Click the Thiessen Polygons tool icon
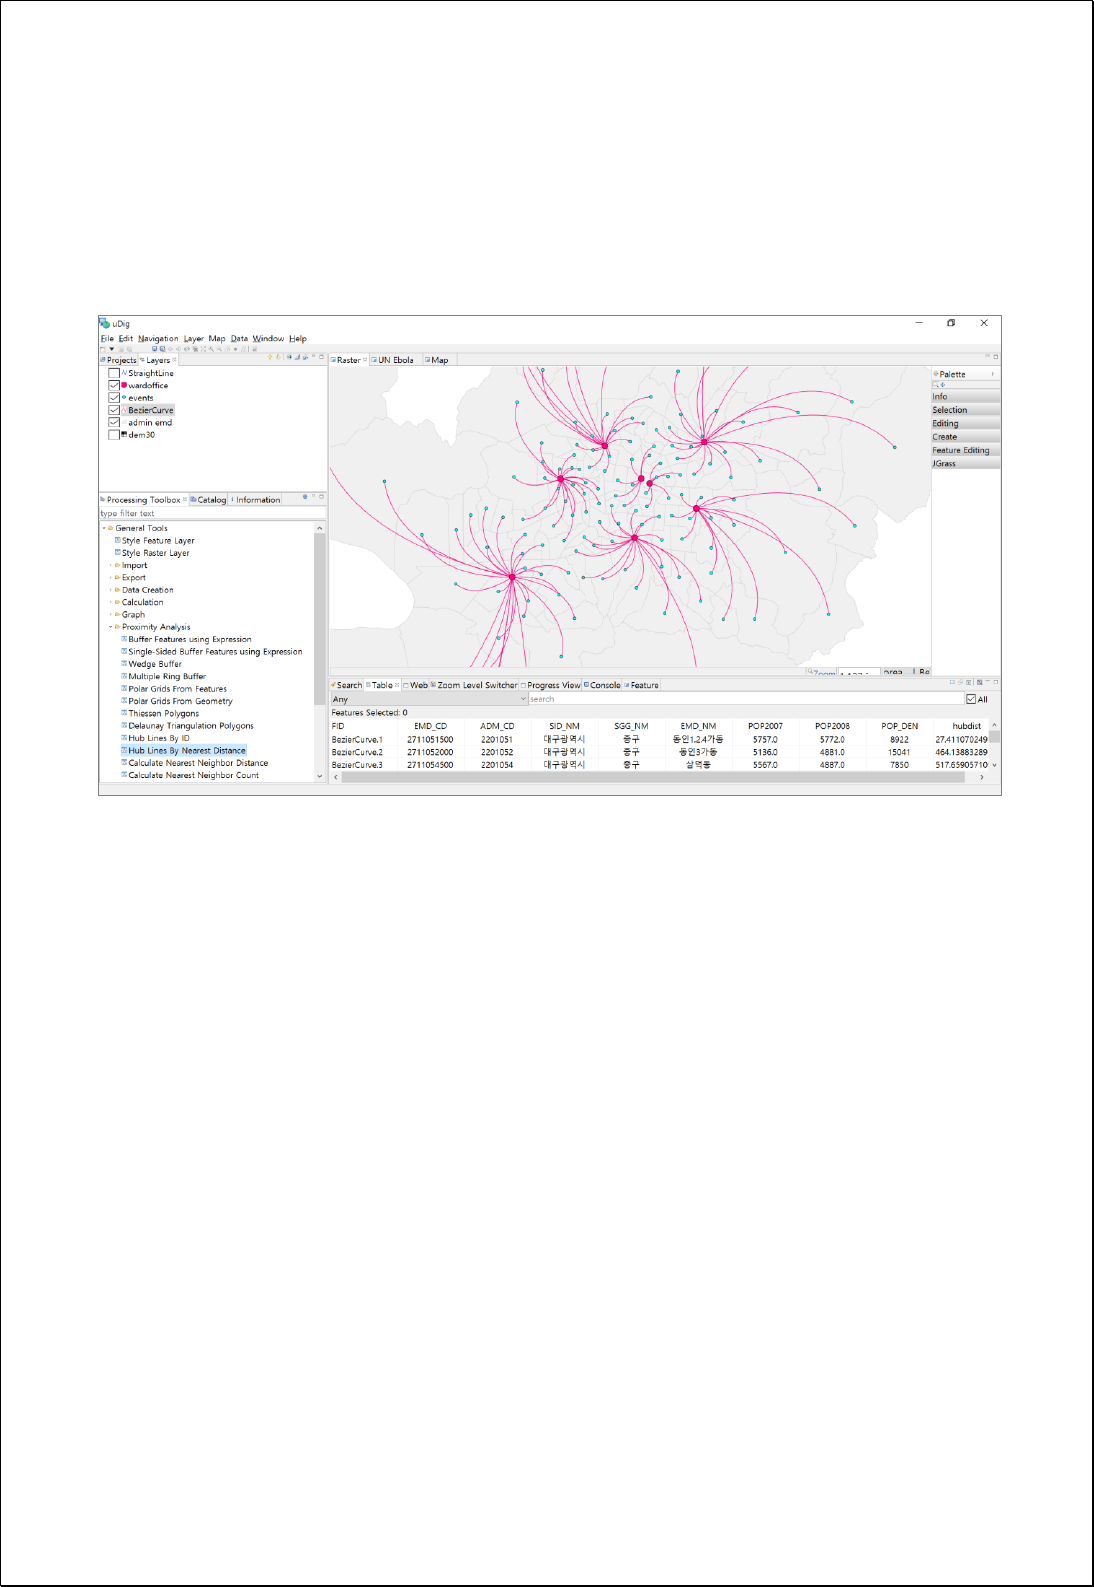This screenshot has width=1094, height=1587. point(124,714)
